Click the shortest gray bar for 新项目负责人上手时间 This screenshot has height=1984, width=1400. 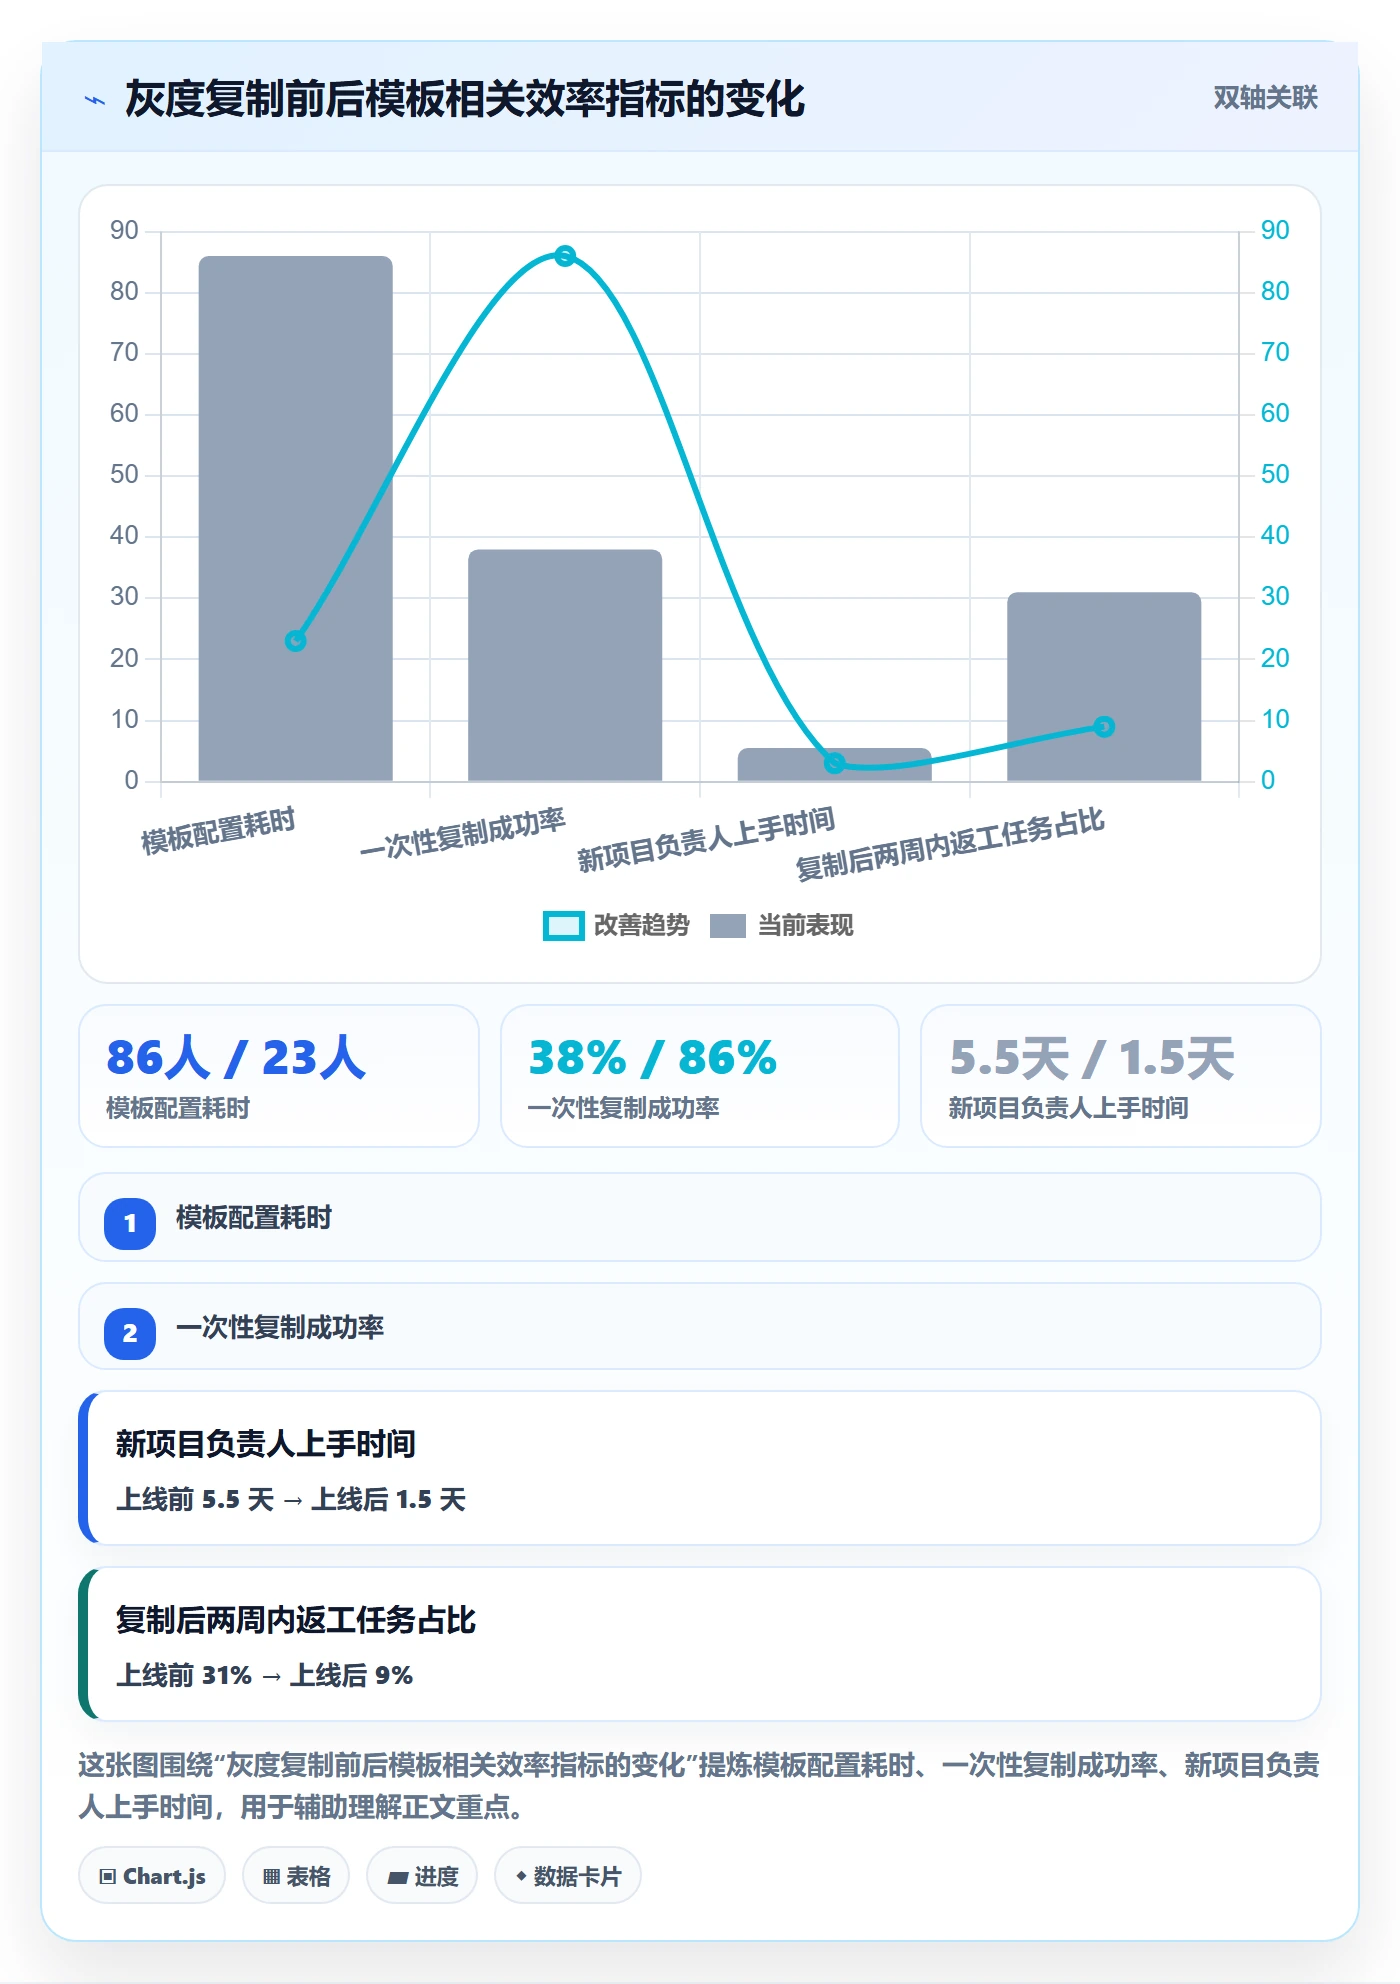(x=835, y=765)
